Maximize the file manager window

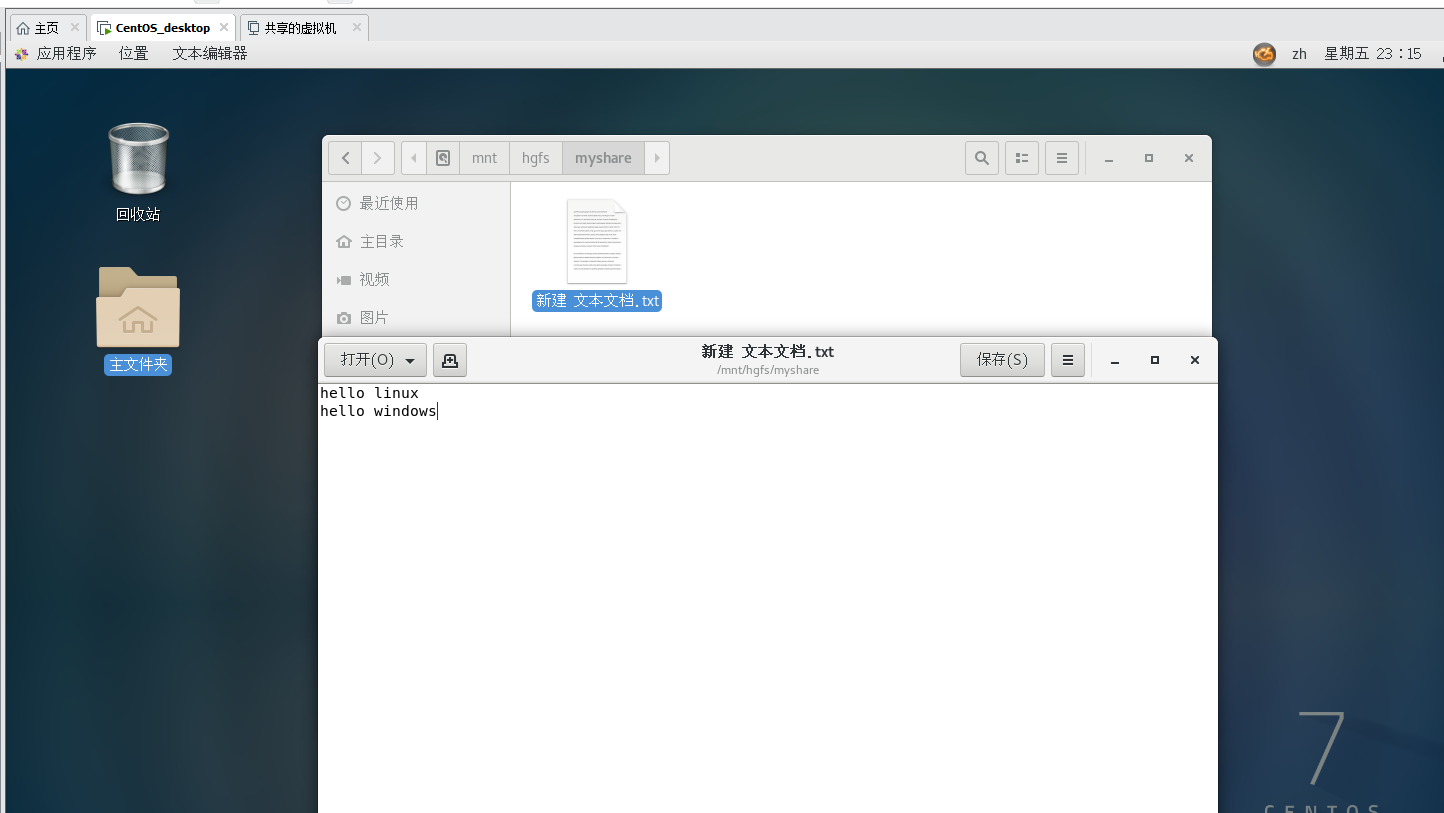click(x=1149, y=158)
